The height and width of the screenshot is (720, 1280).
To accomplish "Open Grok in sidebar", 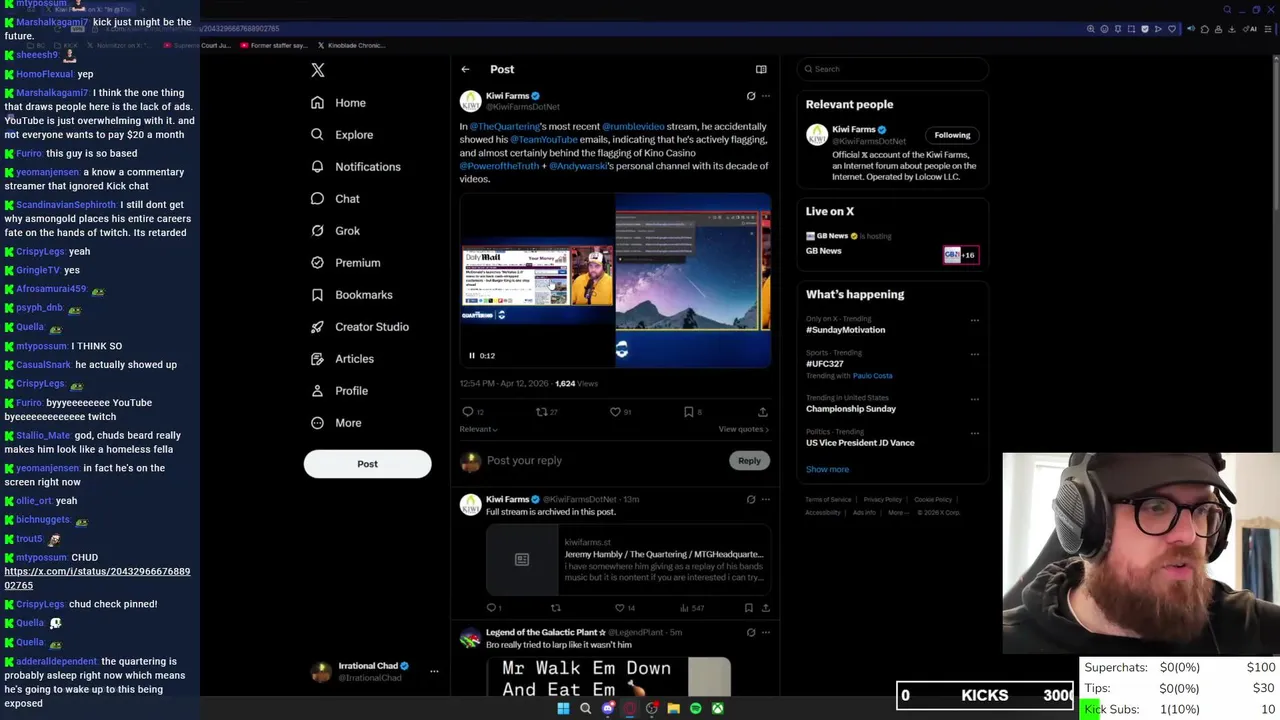I will (335, 231).
